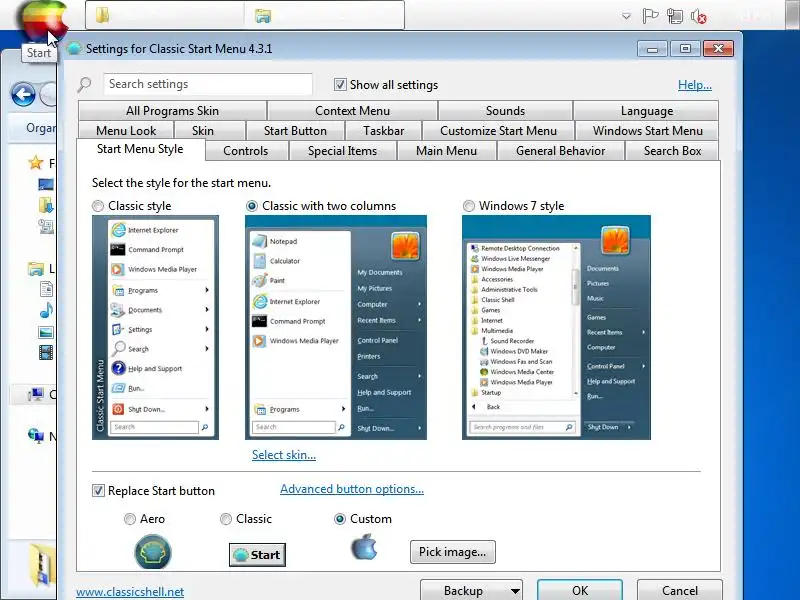
Task: Click the Classic Shell icon in title bar
Action: pos(74,48)
